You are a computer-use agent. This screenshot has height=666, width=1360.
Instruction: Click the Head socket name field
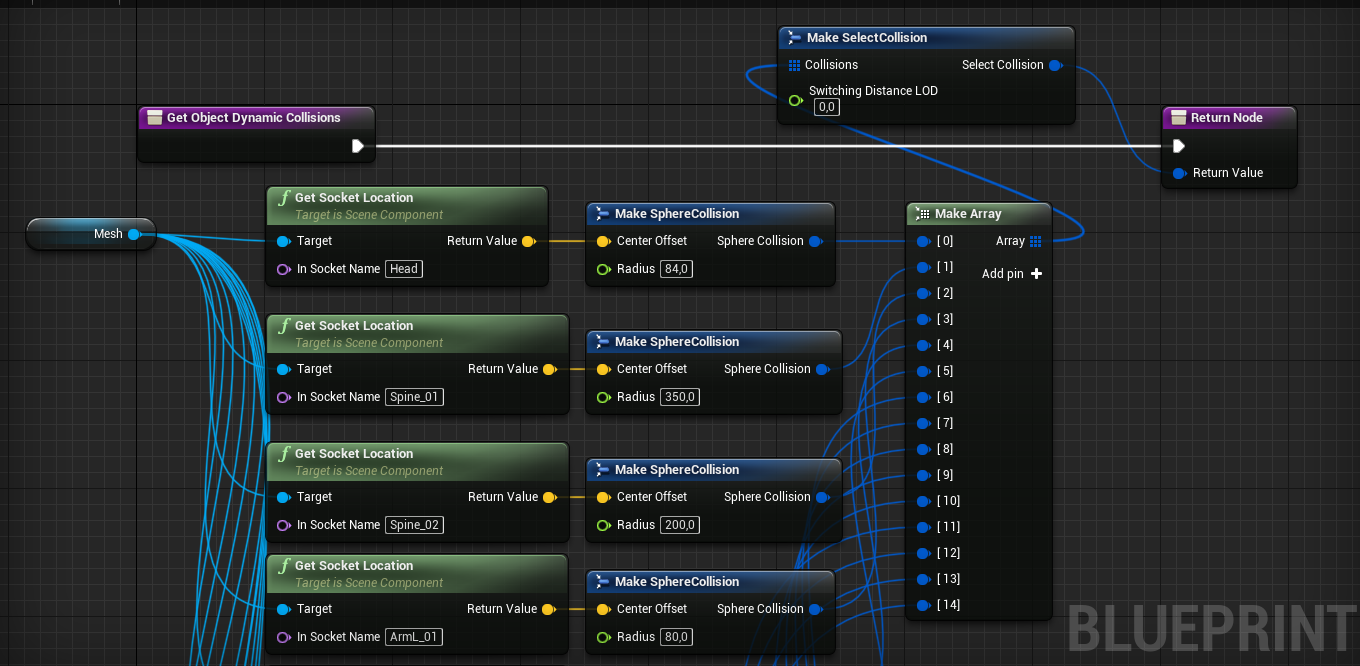404,269
